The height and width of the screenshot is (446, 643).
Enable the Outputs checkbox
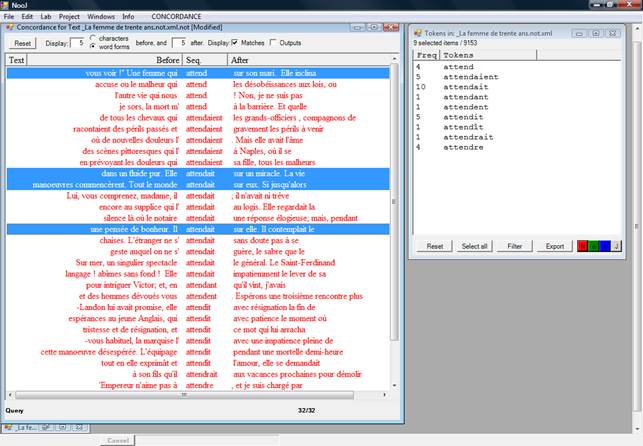click(273, 43)
